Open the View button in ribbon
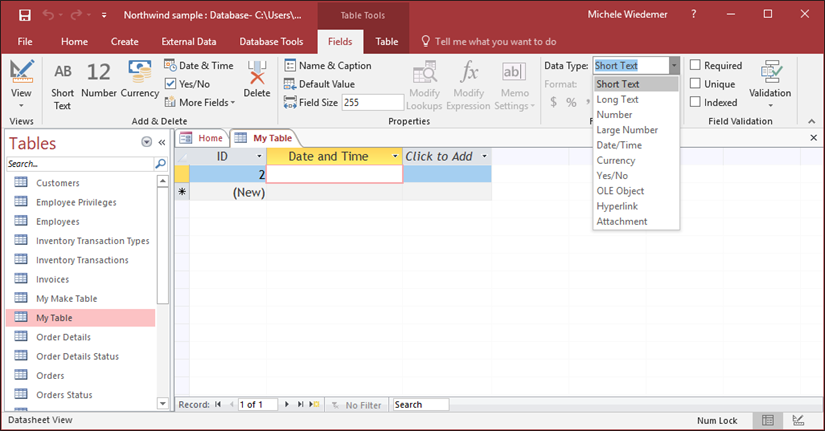The image size is (825, 431). click(x=21, y=84)
